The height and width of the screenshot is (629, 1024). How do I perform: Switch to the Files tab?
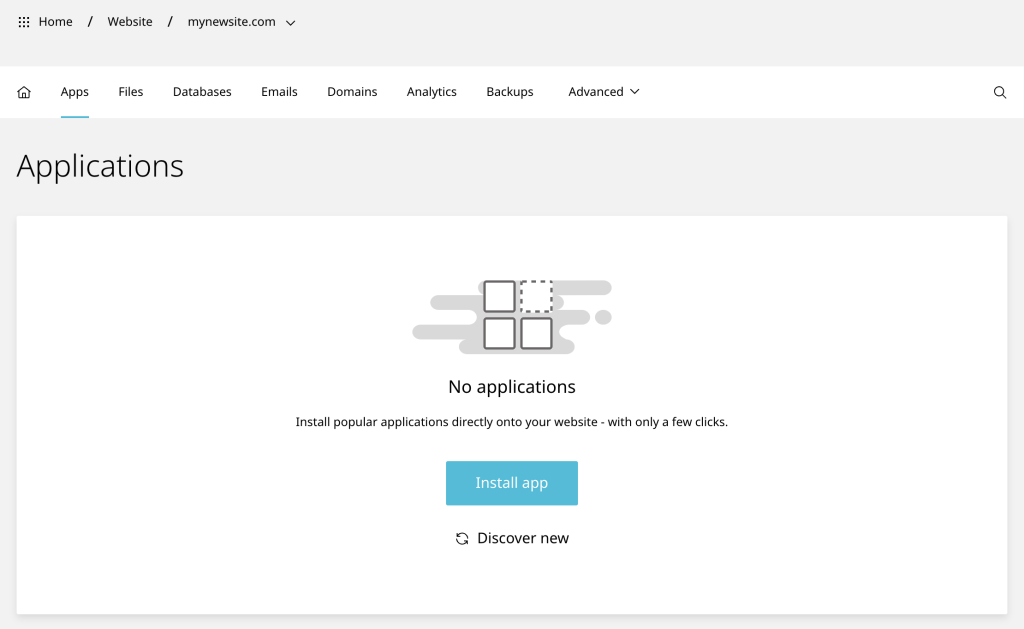click(131, 92)
